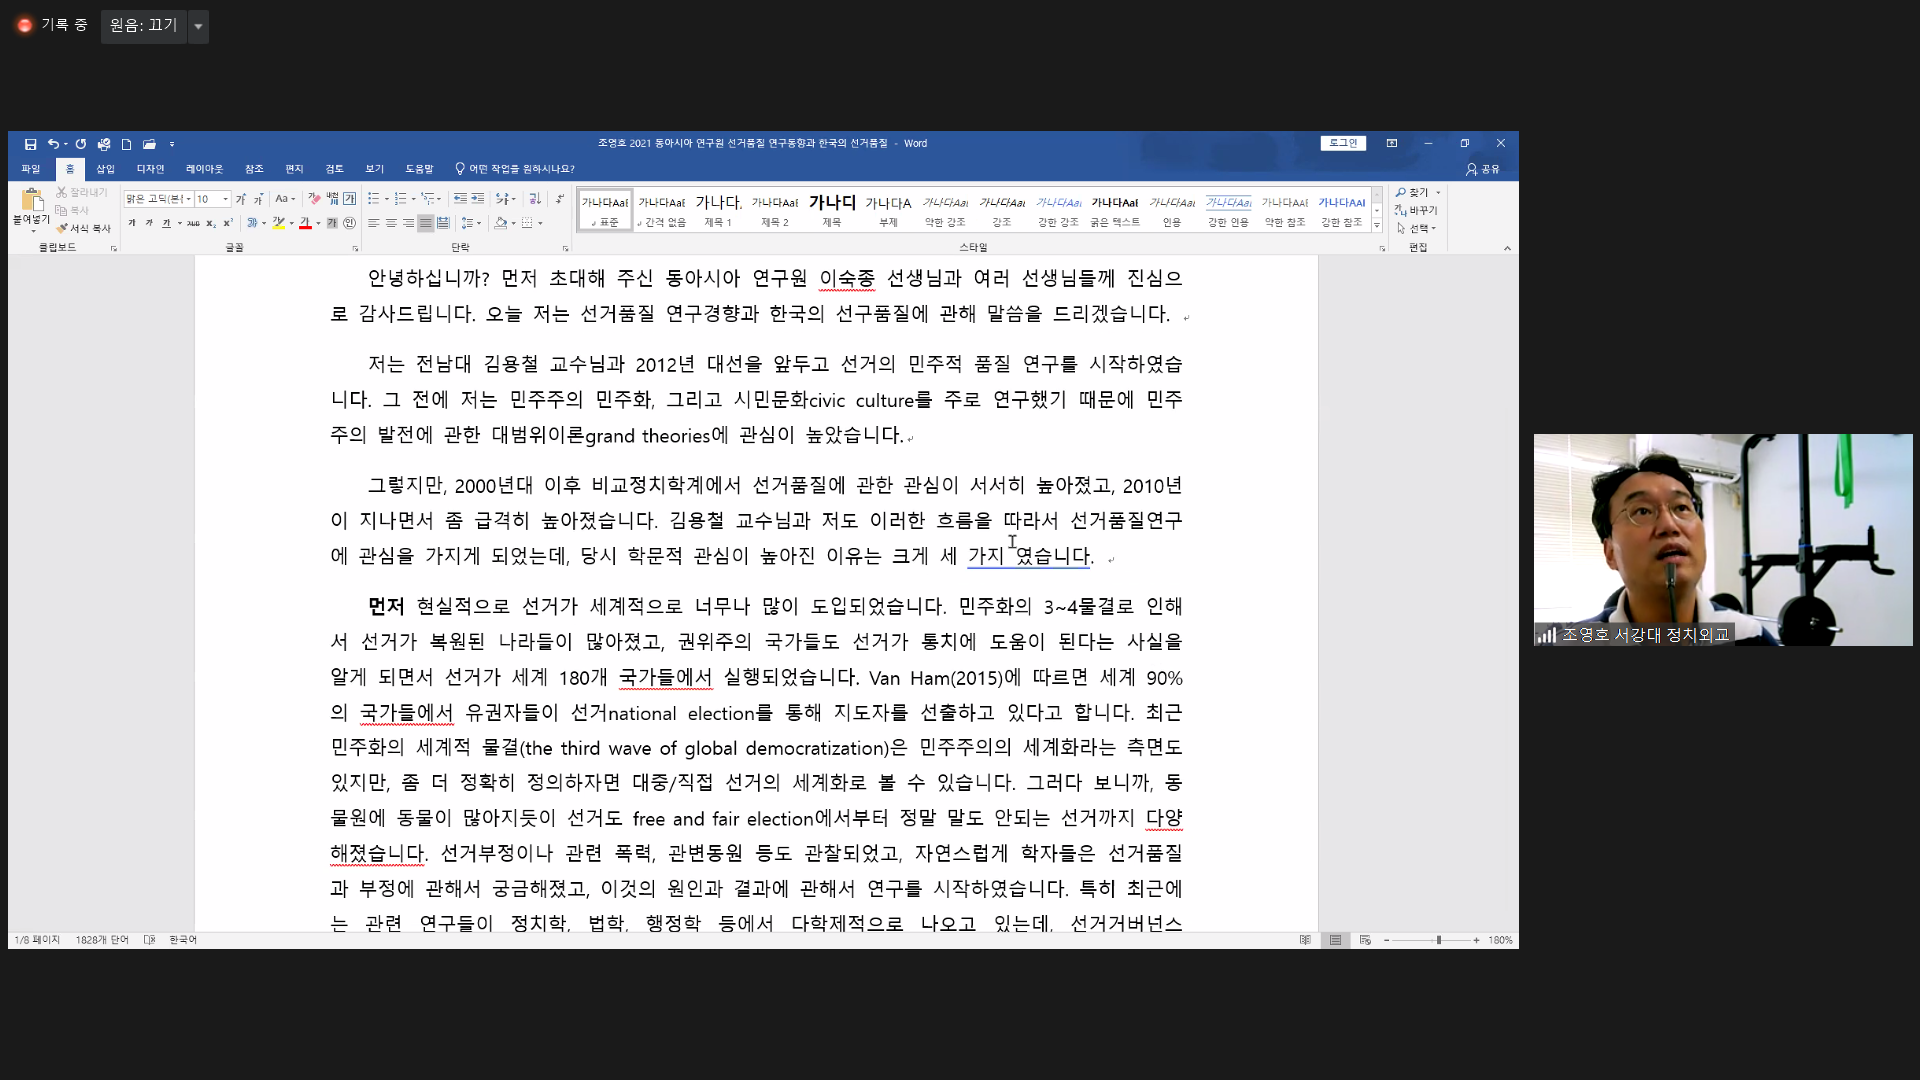Click 바꾸기 to replace text
1920x1080 pixels.
(1417, 210)
